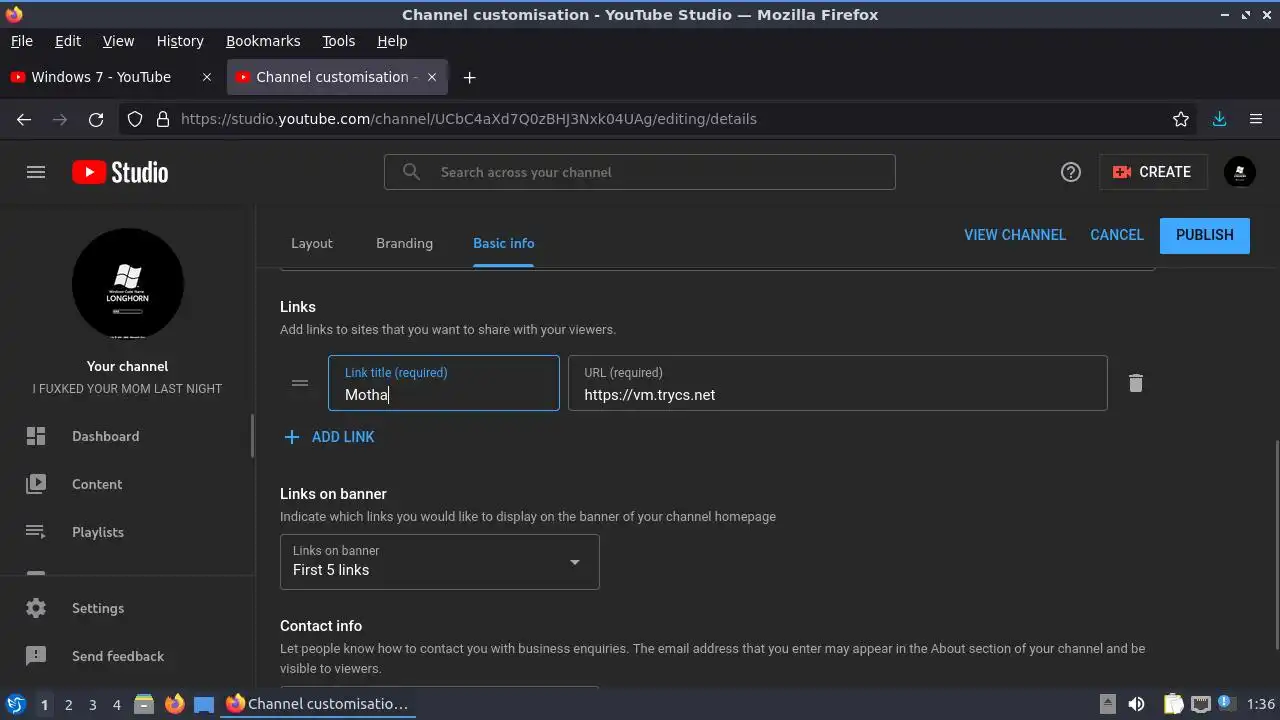This screenshot has height=720, width=1280.
Task: Close the Windows 7 - YouTube tab
Action: click(x=207, y=77)
